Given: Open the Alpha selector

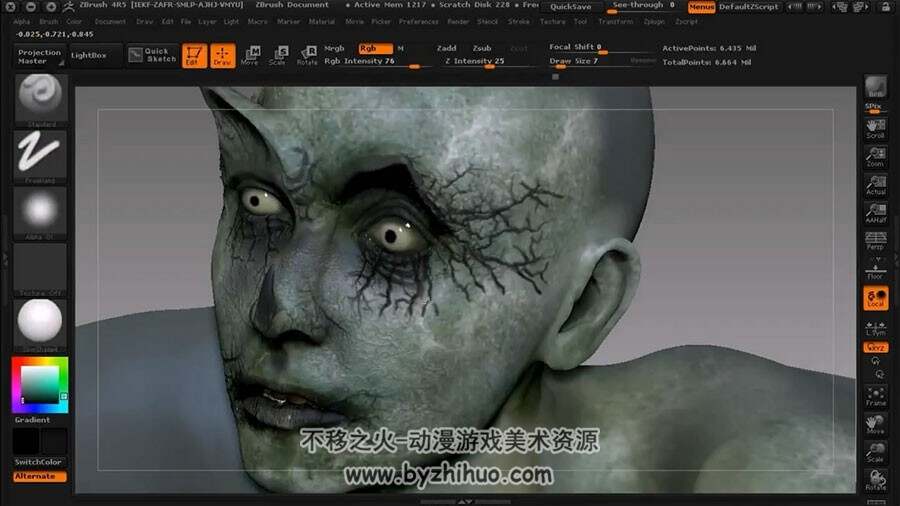Looking at the screenshot, I should 40,212.
